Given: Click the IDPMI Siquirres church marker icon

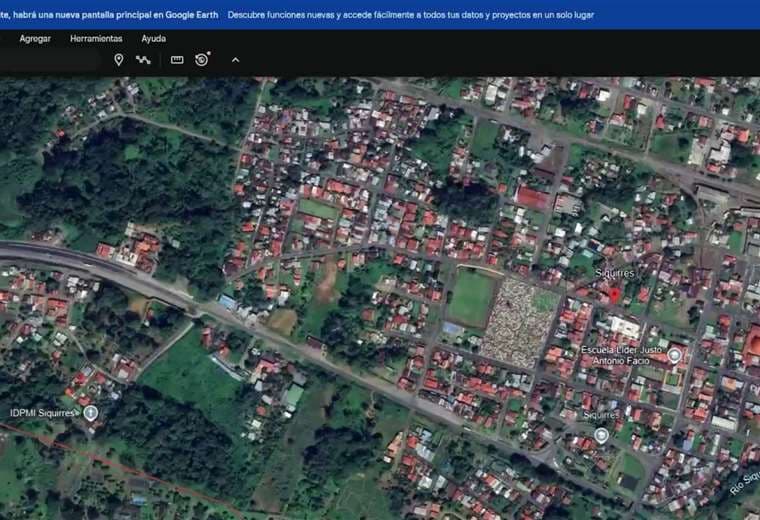Looking at the screenshot, I should (x=91, y=412).
